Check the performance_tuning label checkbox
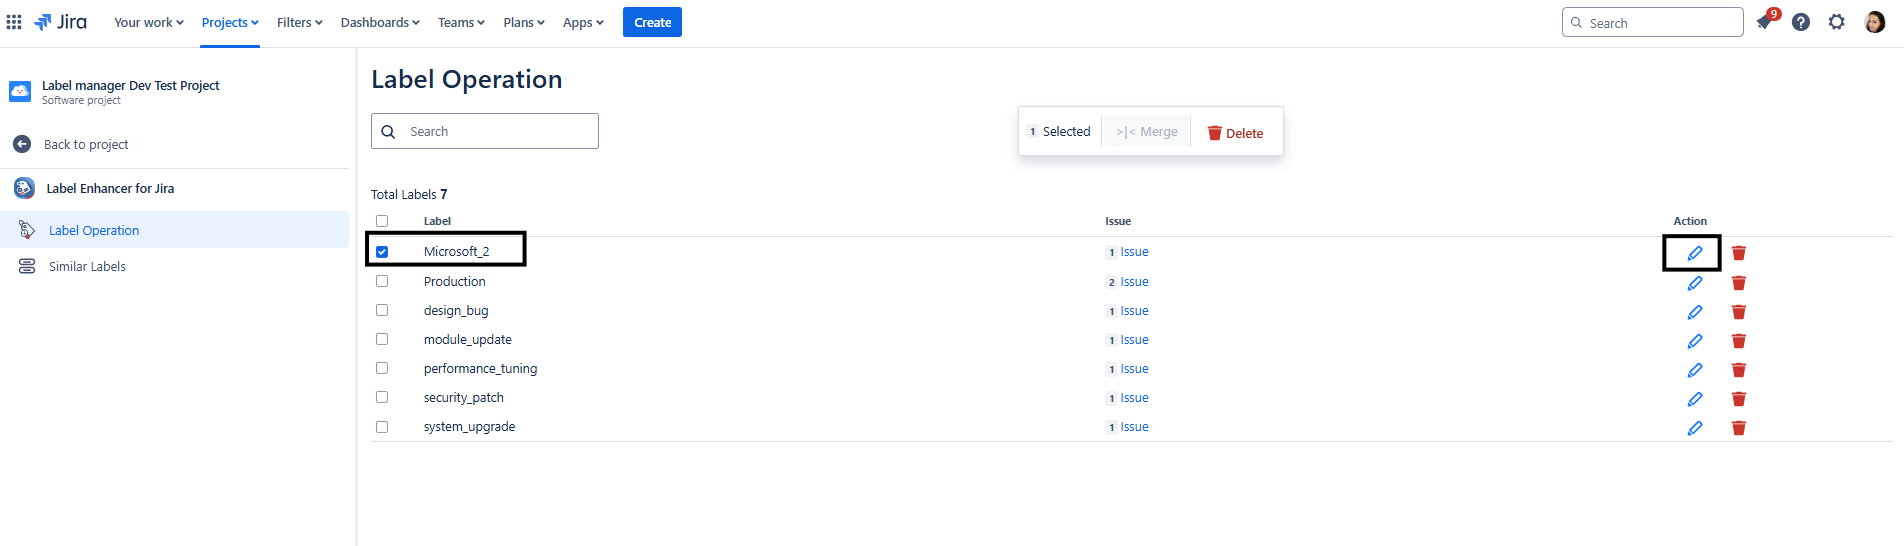Screen dimensions: 1904x546 (382, 368)
